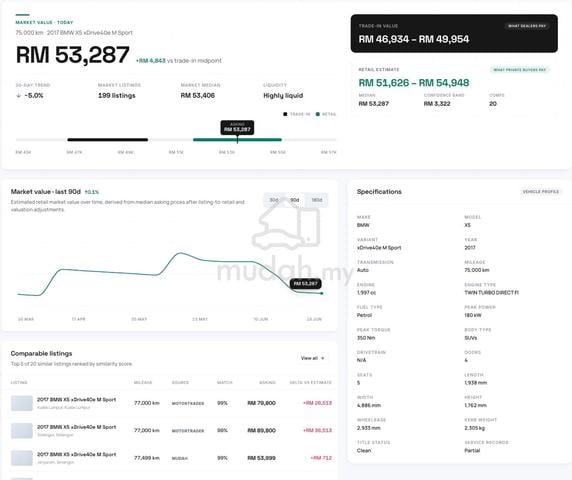This screenshot has height=480, width=572.
Task: Click the RM 89,800 asking price
Action: [262, 430]
